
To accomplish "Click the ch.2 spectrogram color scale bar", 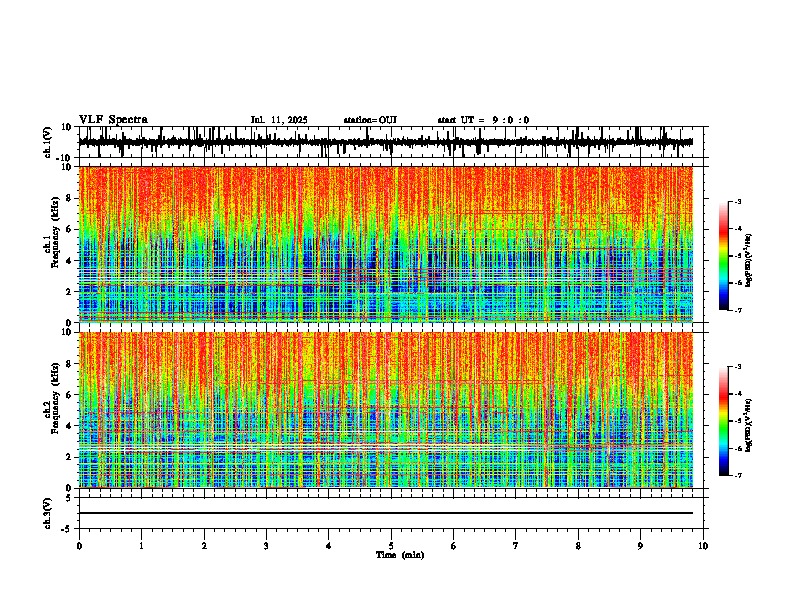I will point(724,421).
